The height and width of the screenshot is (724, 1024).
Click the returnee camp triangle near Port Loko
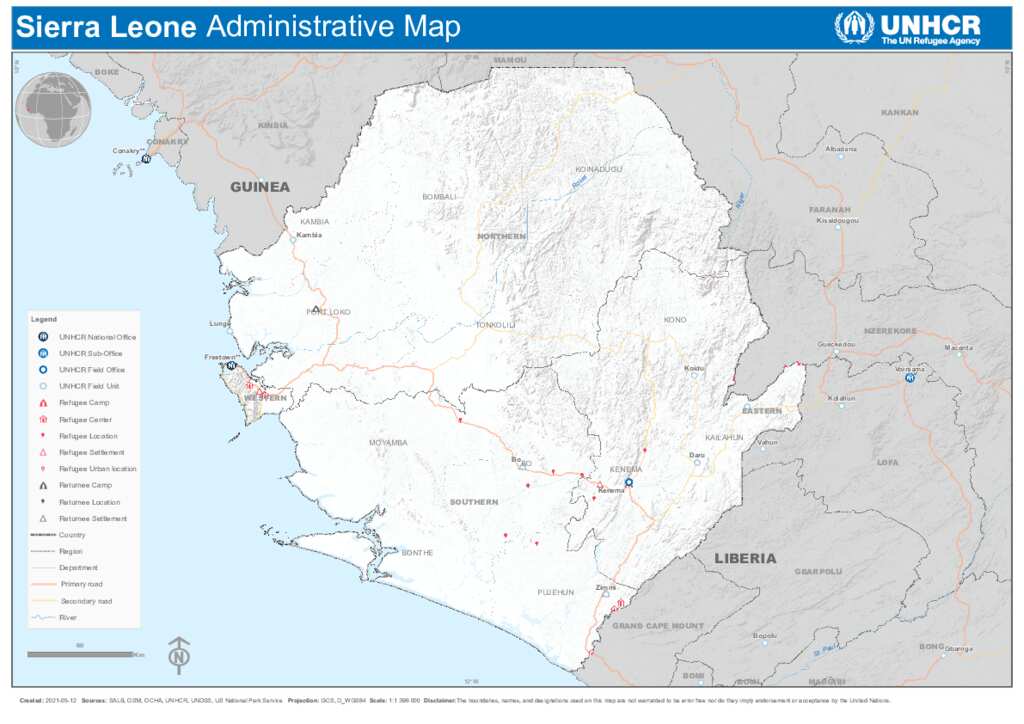(x=316, y=309)
